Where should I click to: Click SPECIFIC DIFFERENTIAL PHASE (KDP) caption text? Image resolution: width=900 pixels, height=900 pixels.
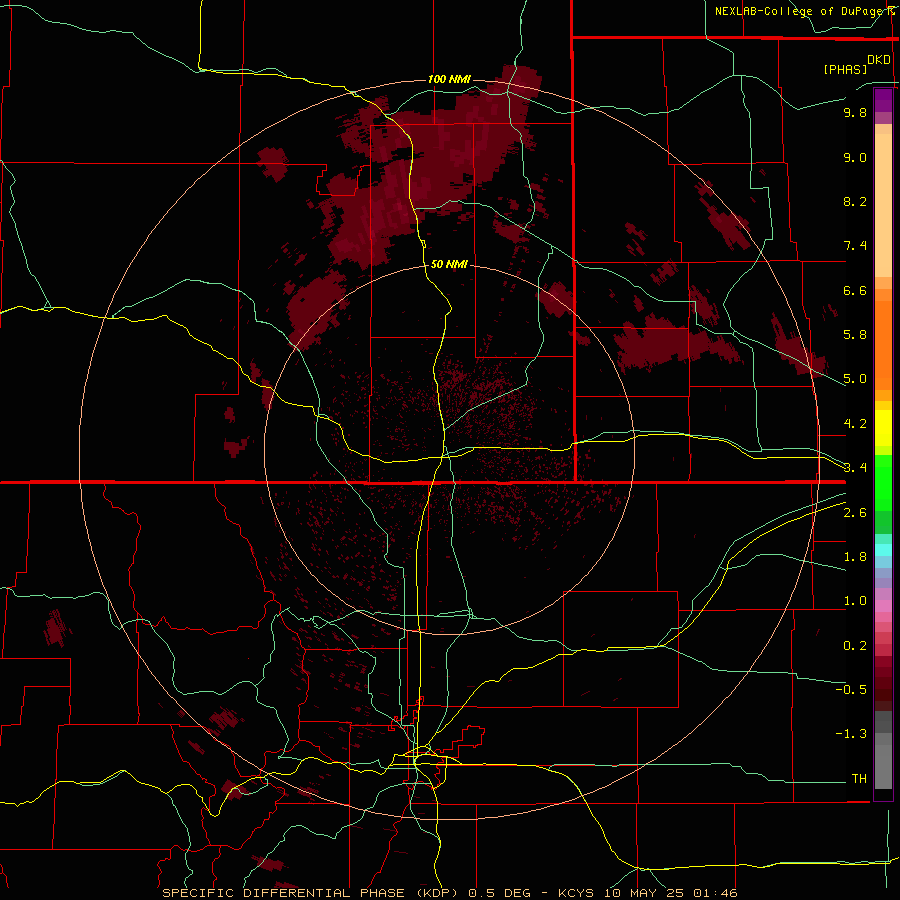click(x=312, y=893)
